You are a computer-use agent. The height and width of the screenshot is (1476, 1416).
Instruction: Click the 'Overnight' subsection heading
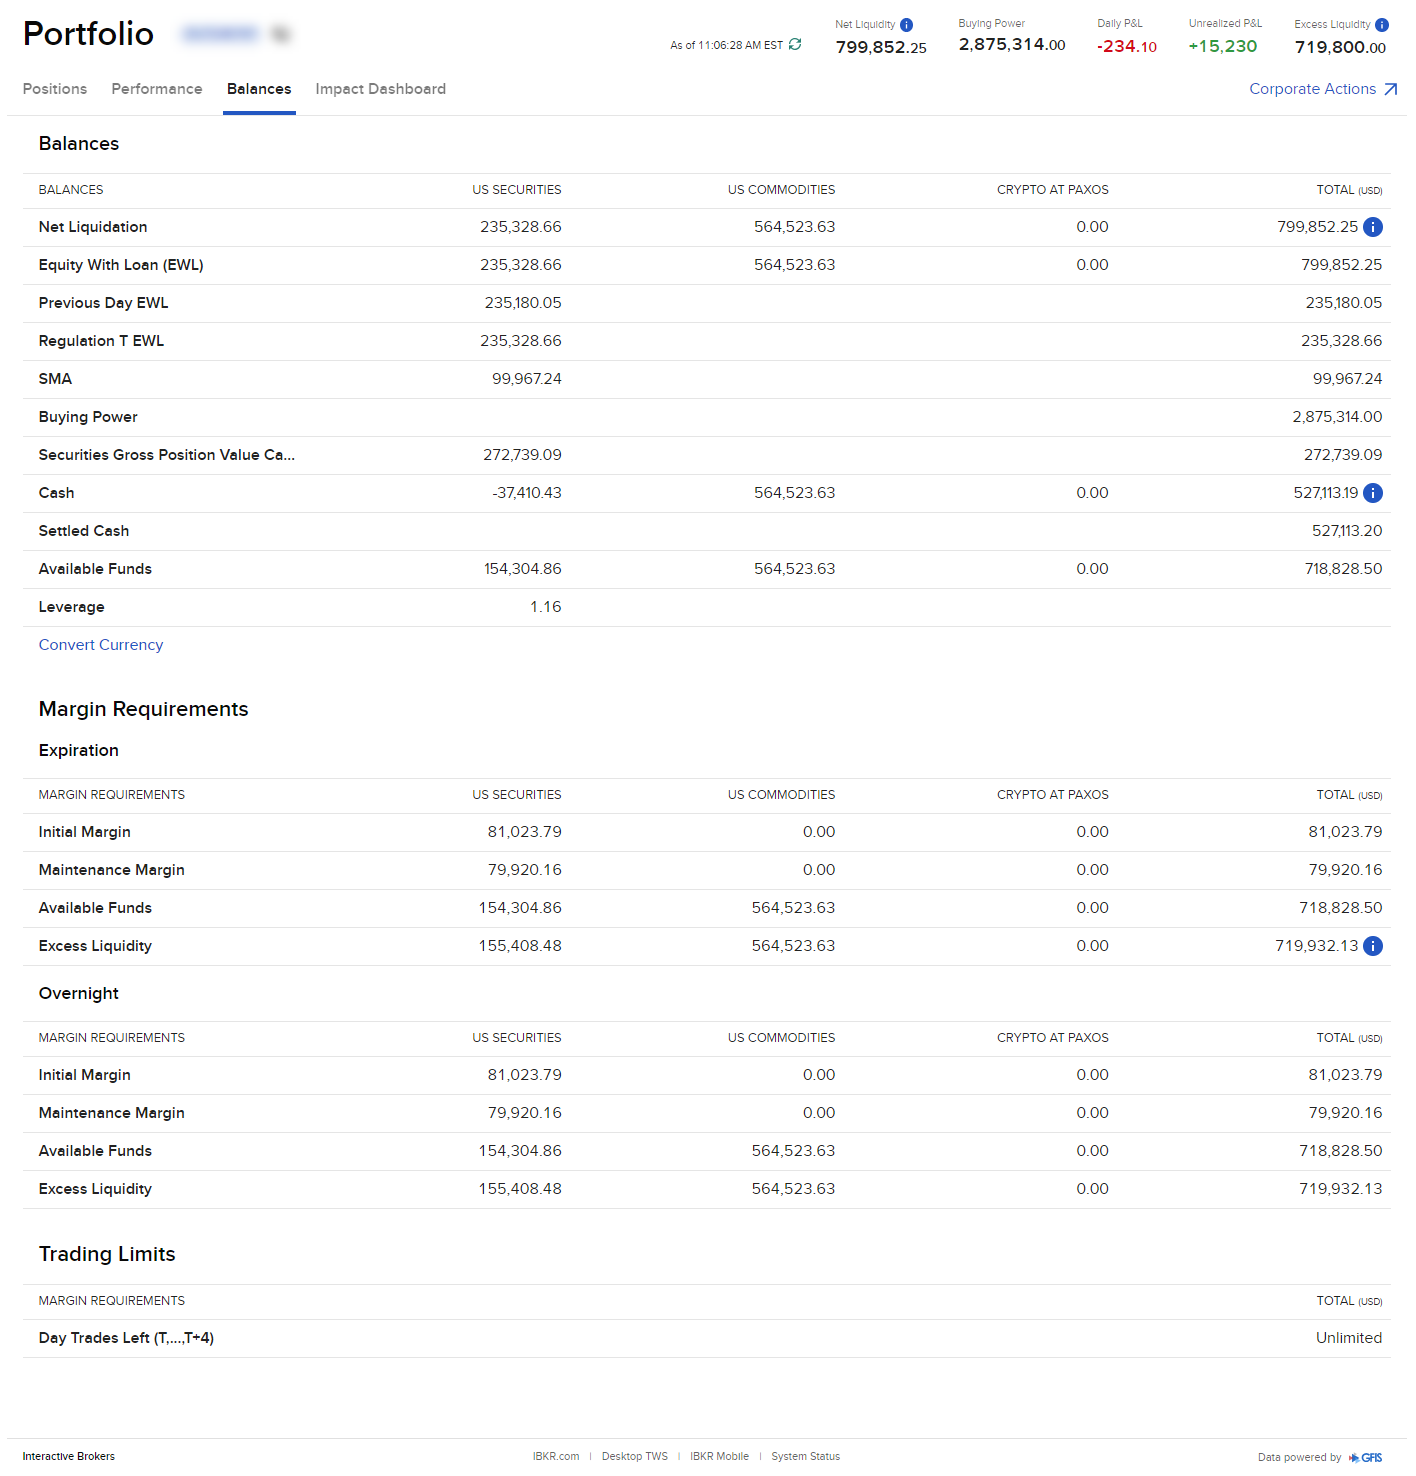click(x=79, y=993)
